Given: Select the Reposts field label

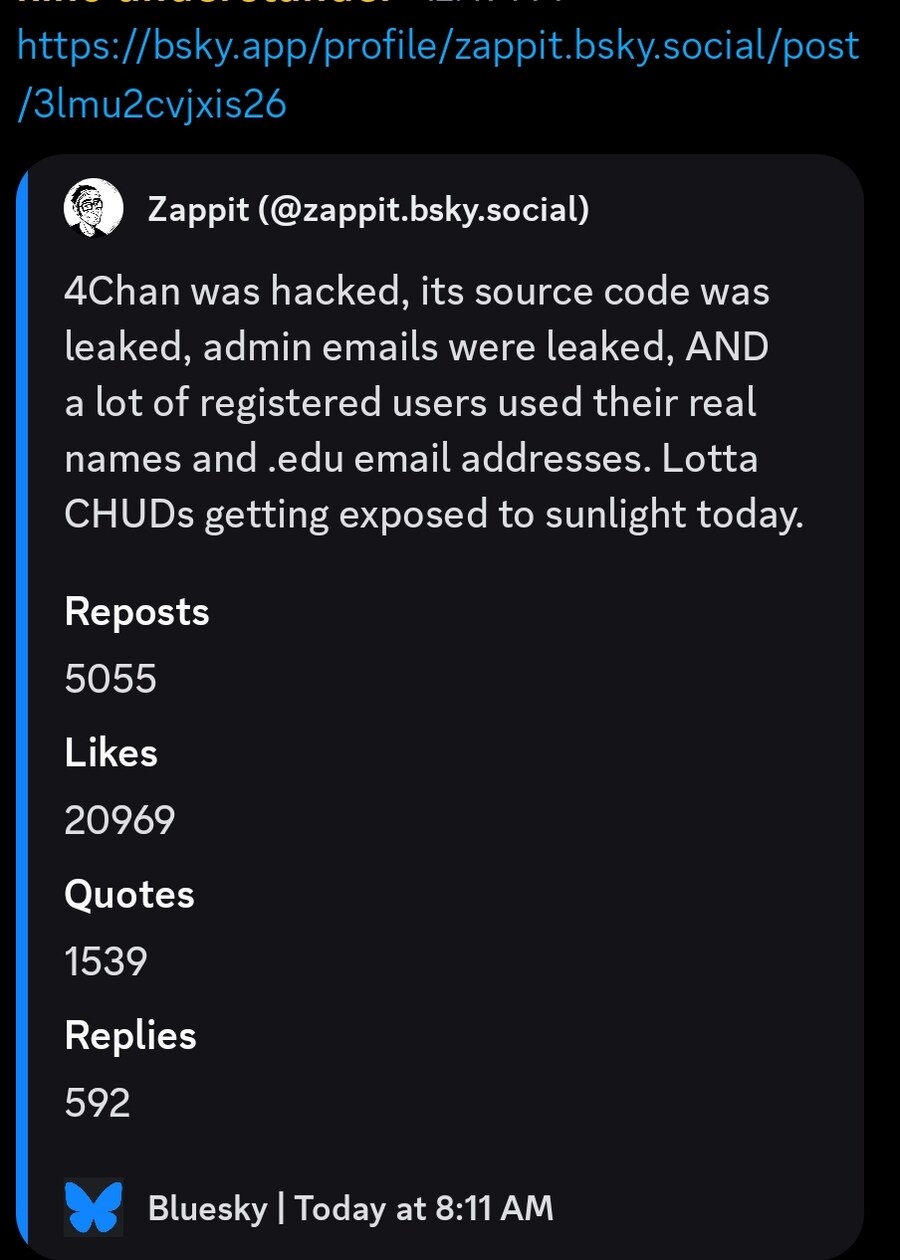Looking at the screenshot, I should (136, 612).
